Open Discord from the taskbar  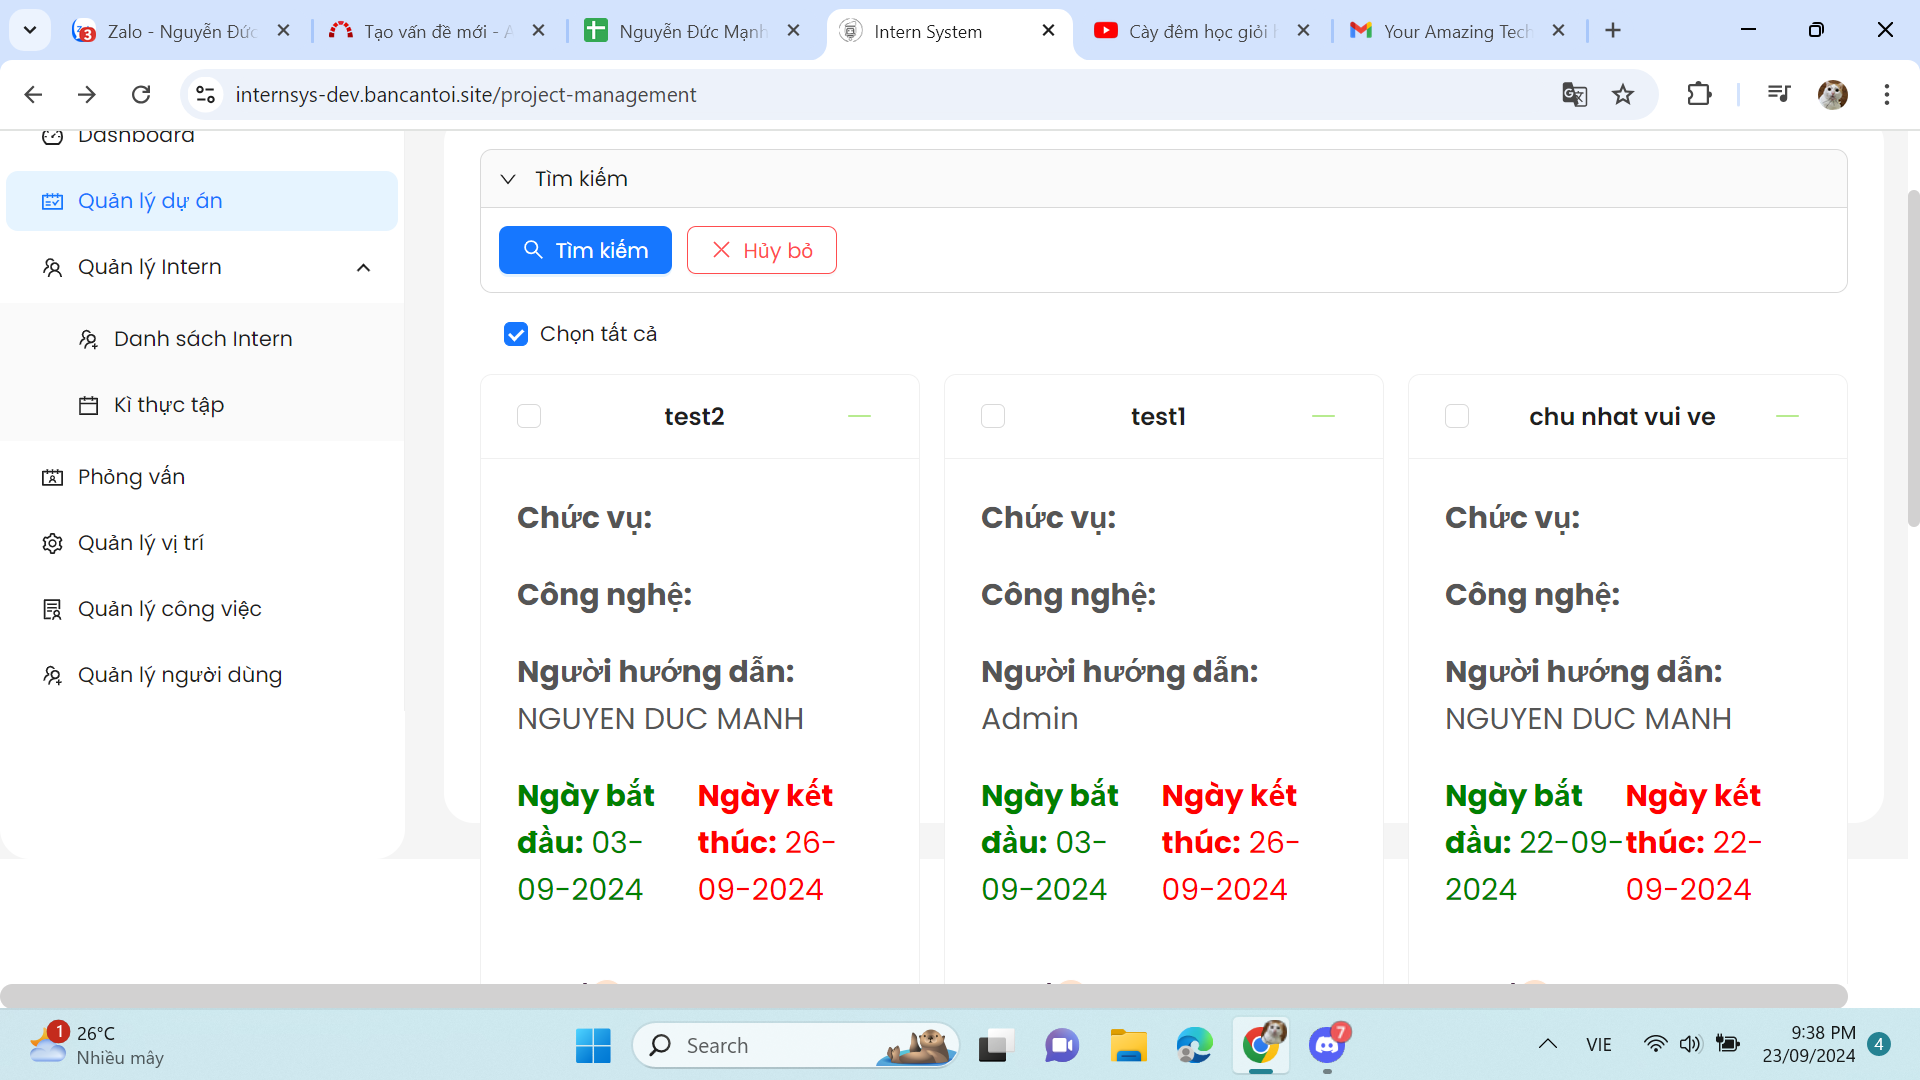coord(1327,1046)
